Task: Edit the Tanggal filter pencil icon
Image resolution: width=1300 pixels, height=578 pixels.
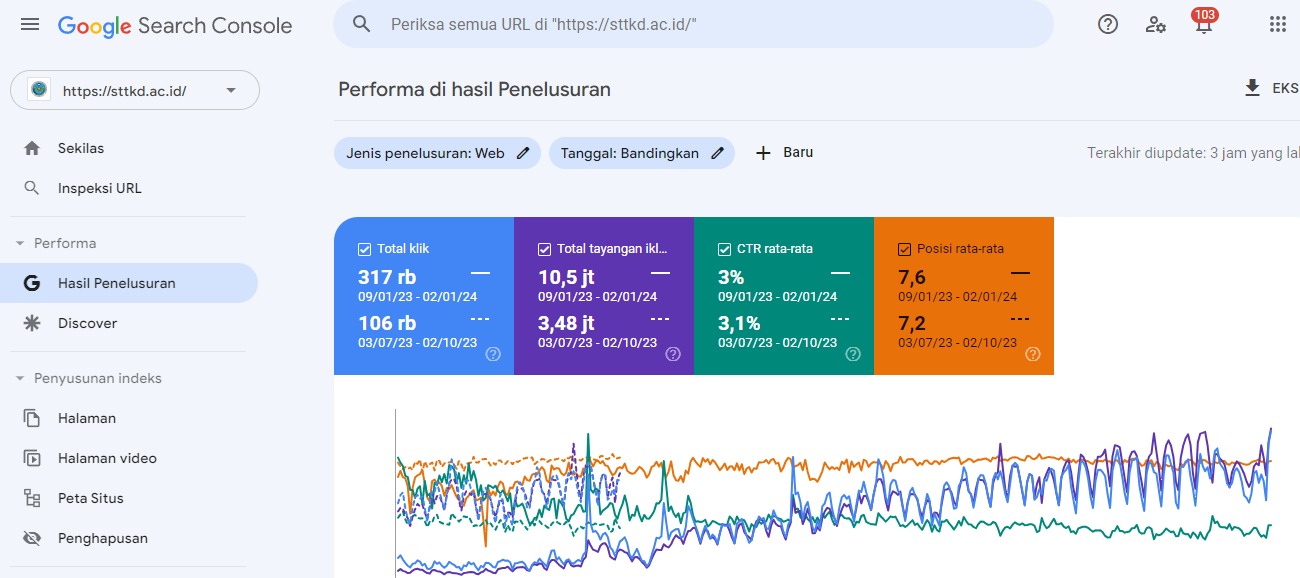Action: [717, 153]
